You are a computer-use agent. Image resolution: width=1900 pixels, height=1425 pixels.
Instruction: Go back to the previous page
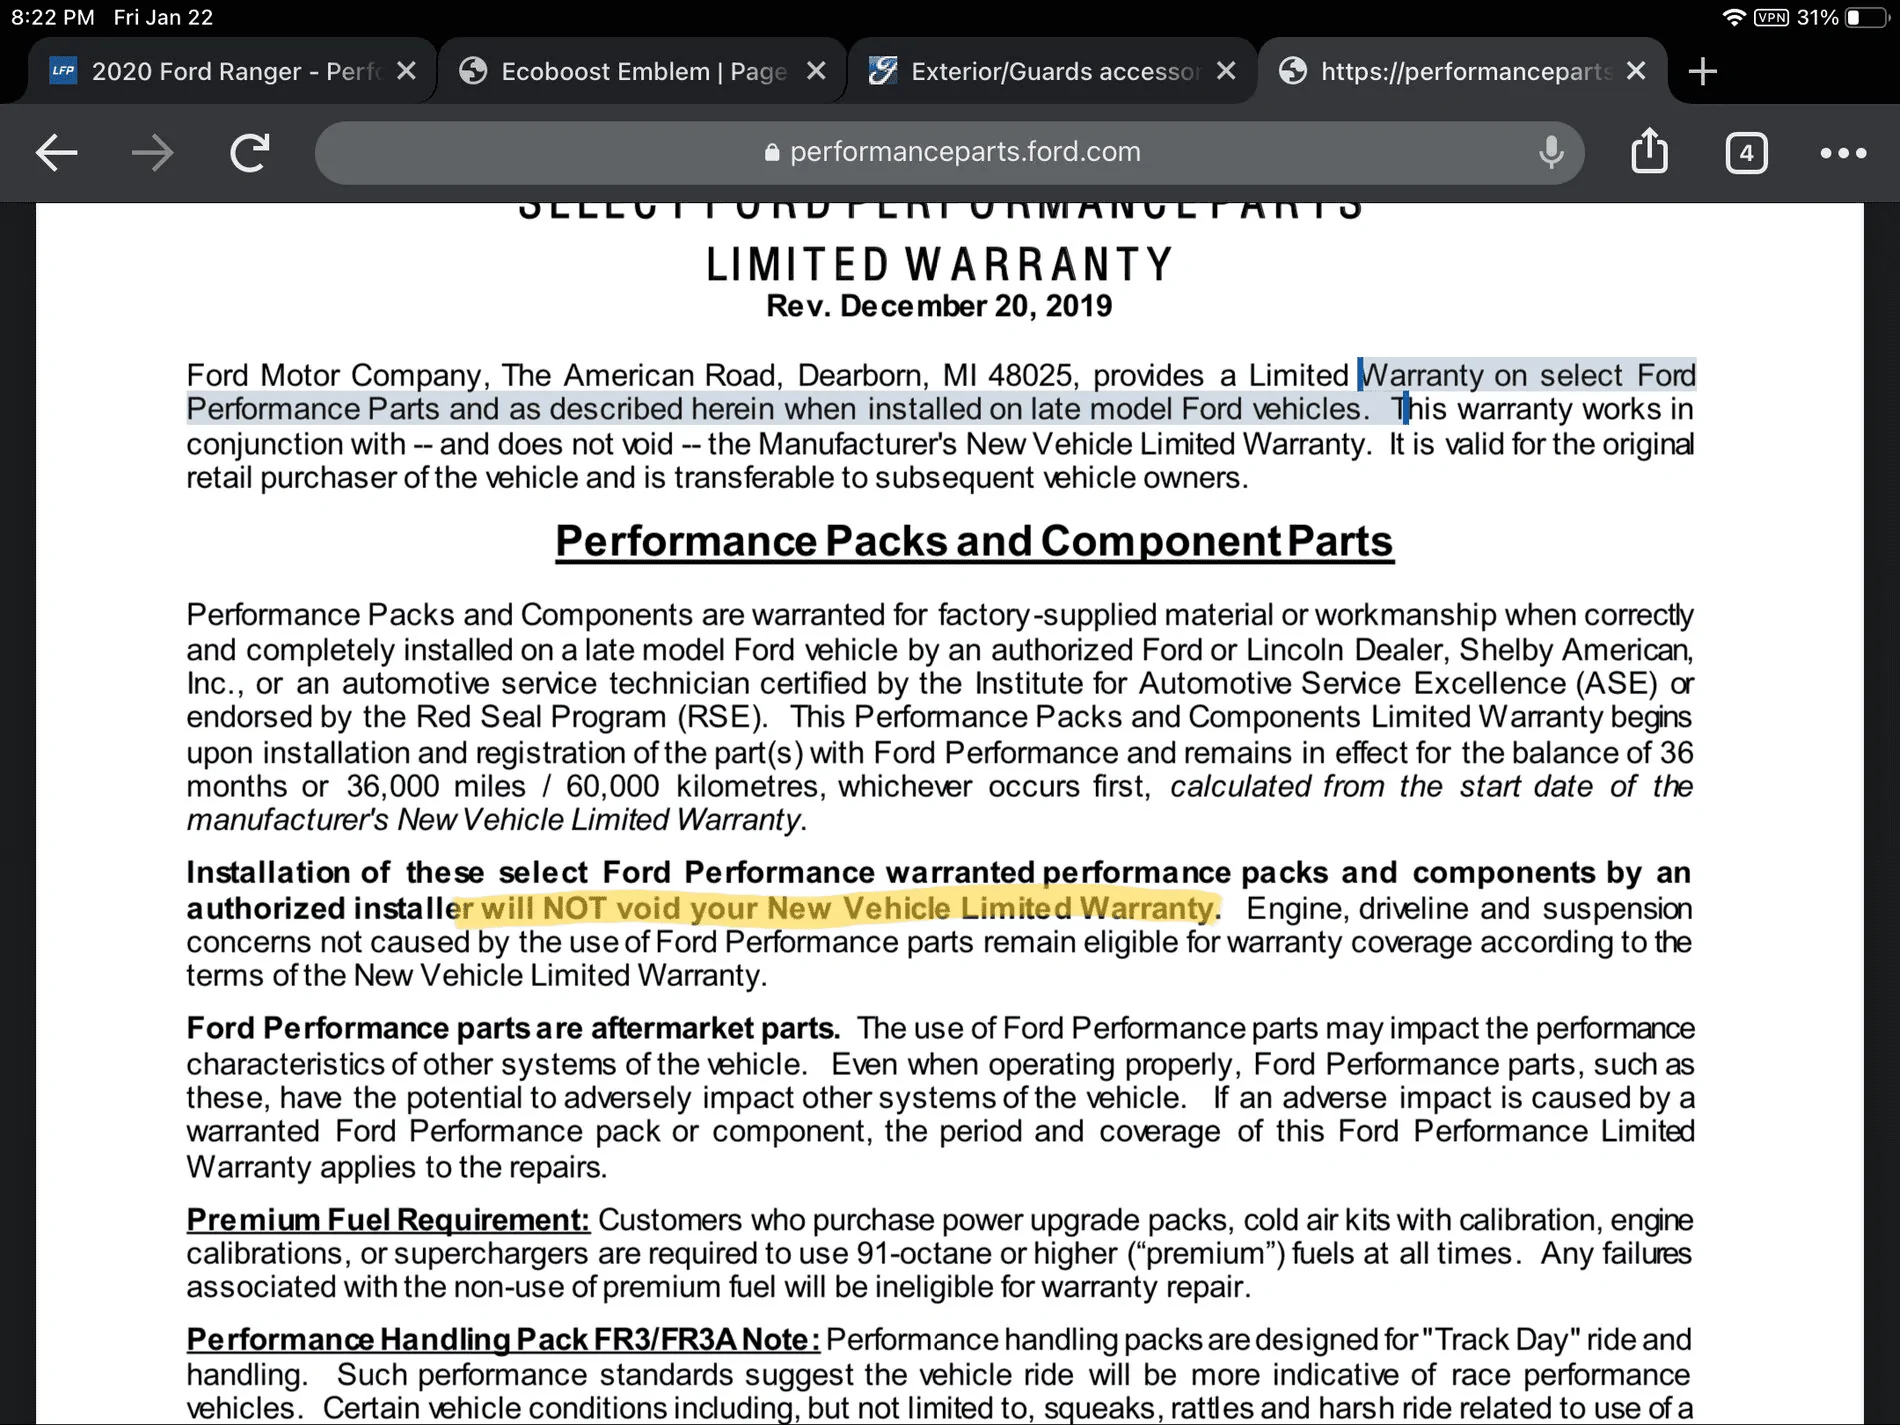pyautogui.click(x=57, y=153)
